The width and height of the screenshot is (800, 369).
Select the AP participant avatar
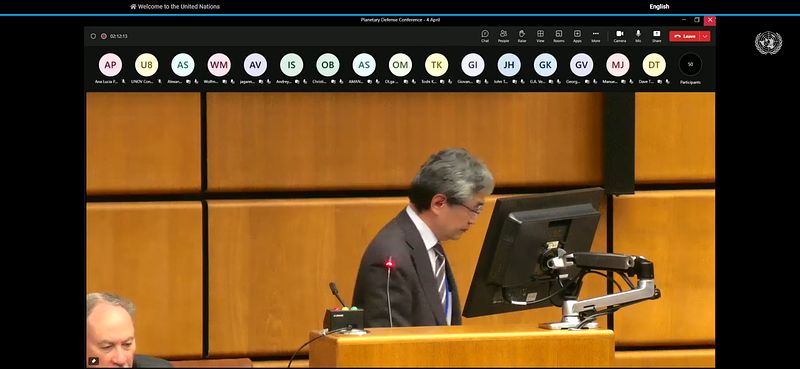point(110,65)
